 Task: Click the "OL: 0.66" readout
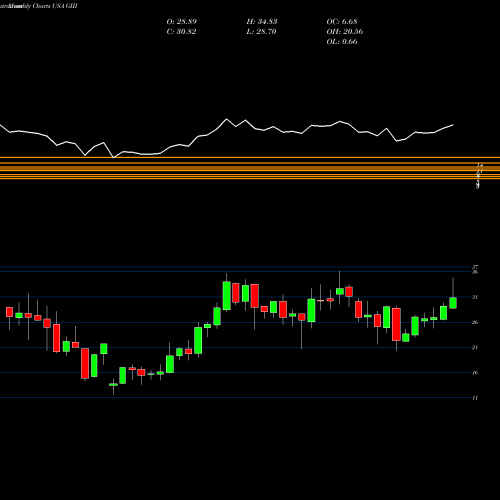(342, 42)
